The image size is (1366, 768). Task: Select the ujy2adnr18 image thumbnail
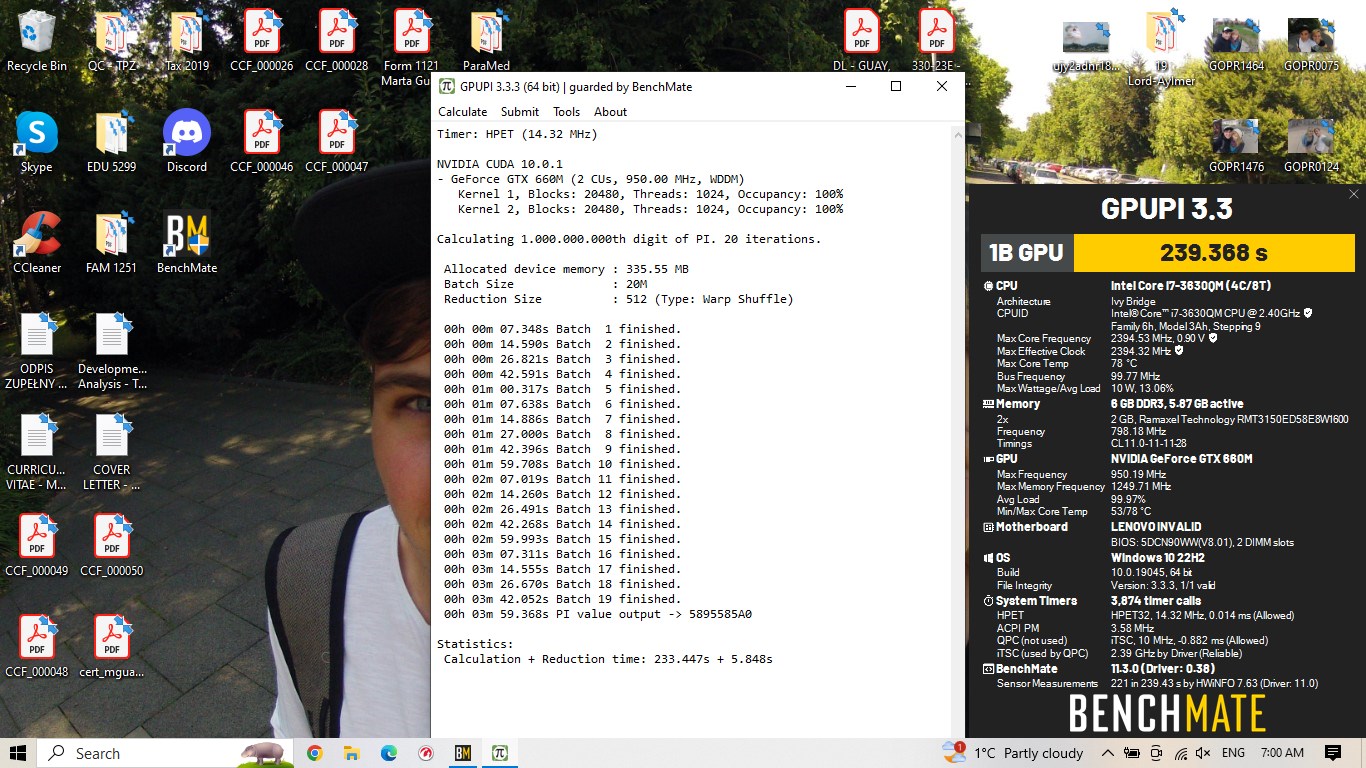[x=1087, y=45]
